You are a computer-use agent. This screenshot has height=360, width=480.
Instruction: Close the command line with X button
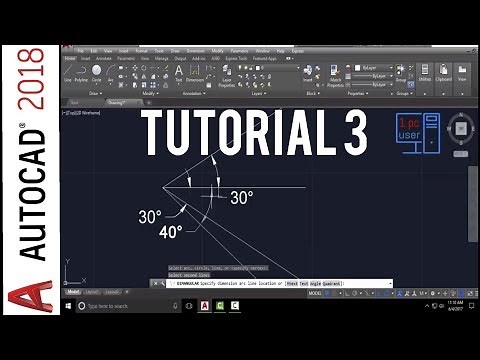(x=155, y=283)
